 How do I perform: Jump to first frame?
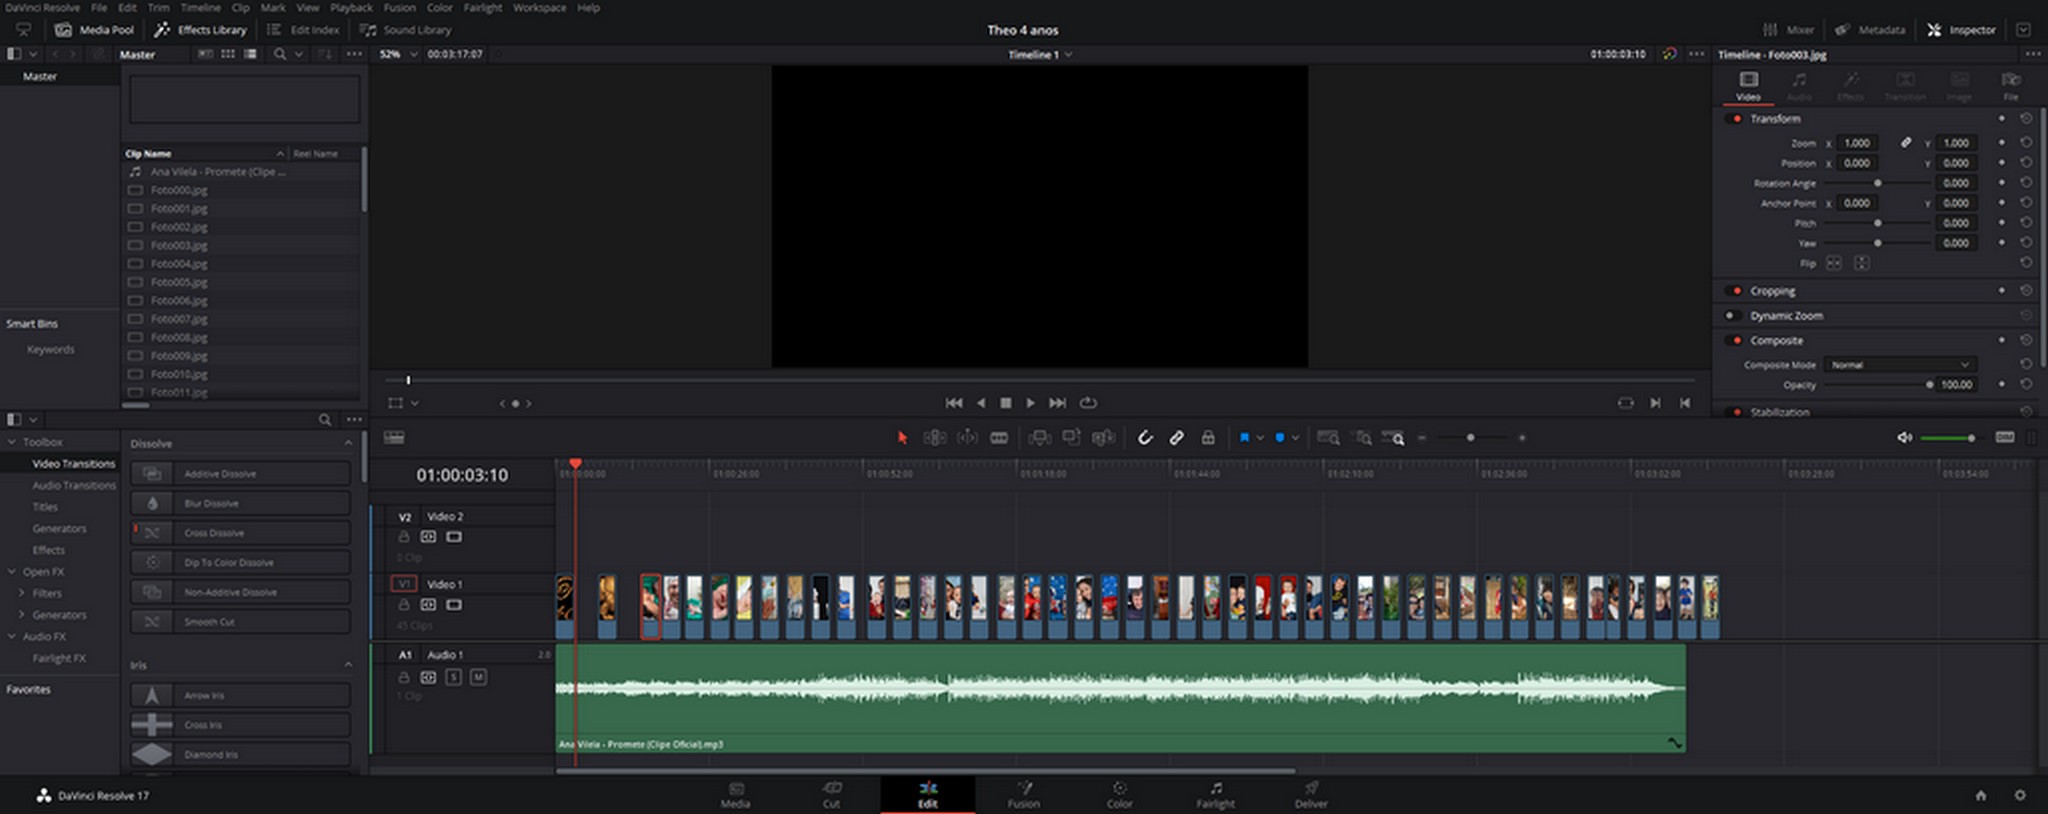[954, 403]
